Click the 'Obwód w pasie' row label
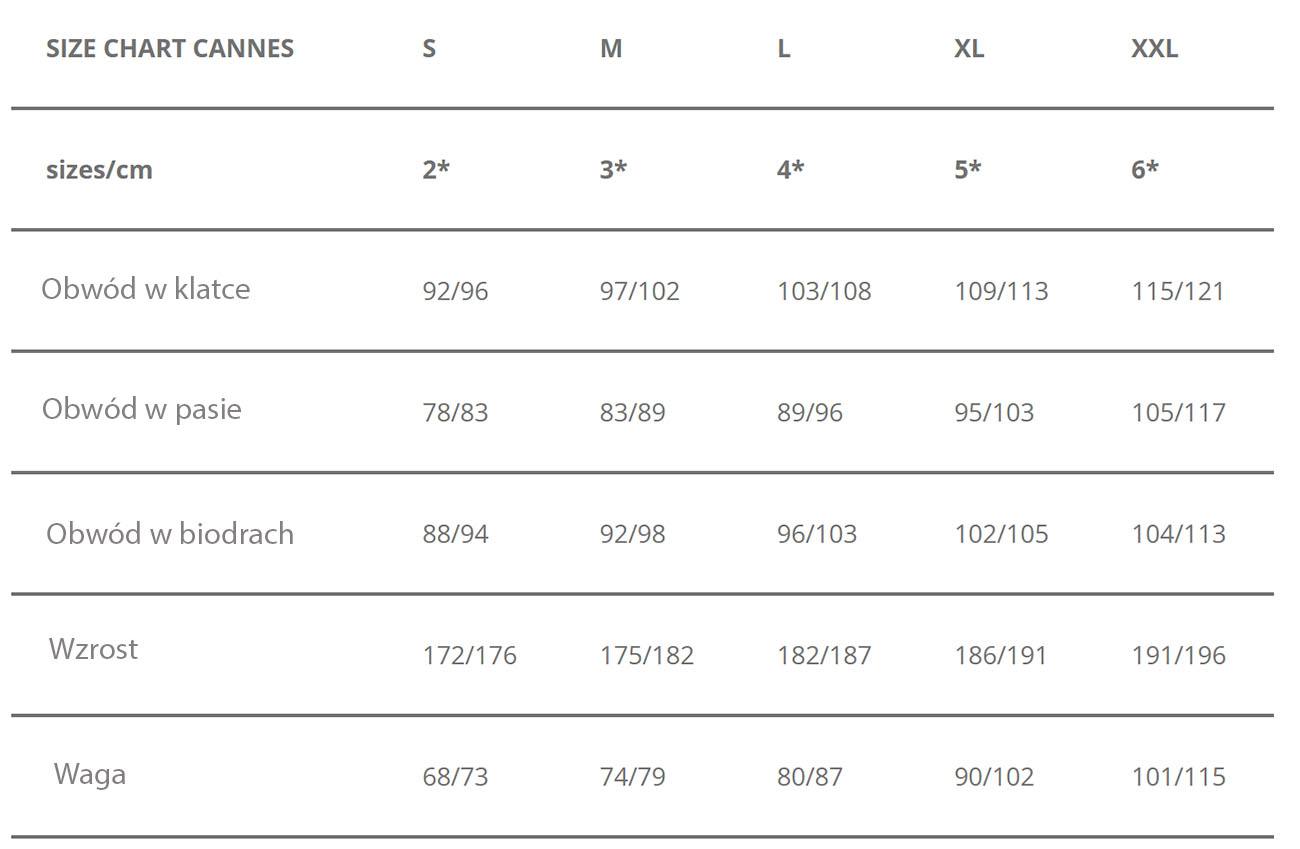1300x849 pixels. tap(142, 409)
